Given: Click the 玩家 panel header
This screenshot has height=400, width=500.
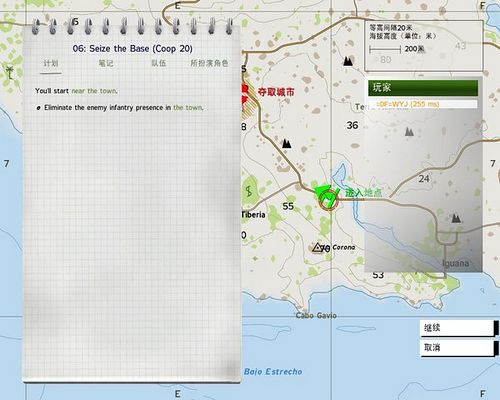Looking at the screenshot, I should pyautogui.click(x=423, y=88).
